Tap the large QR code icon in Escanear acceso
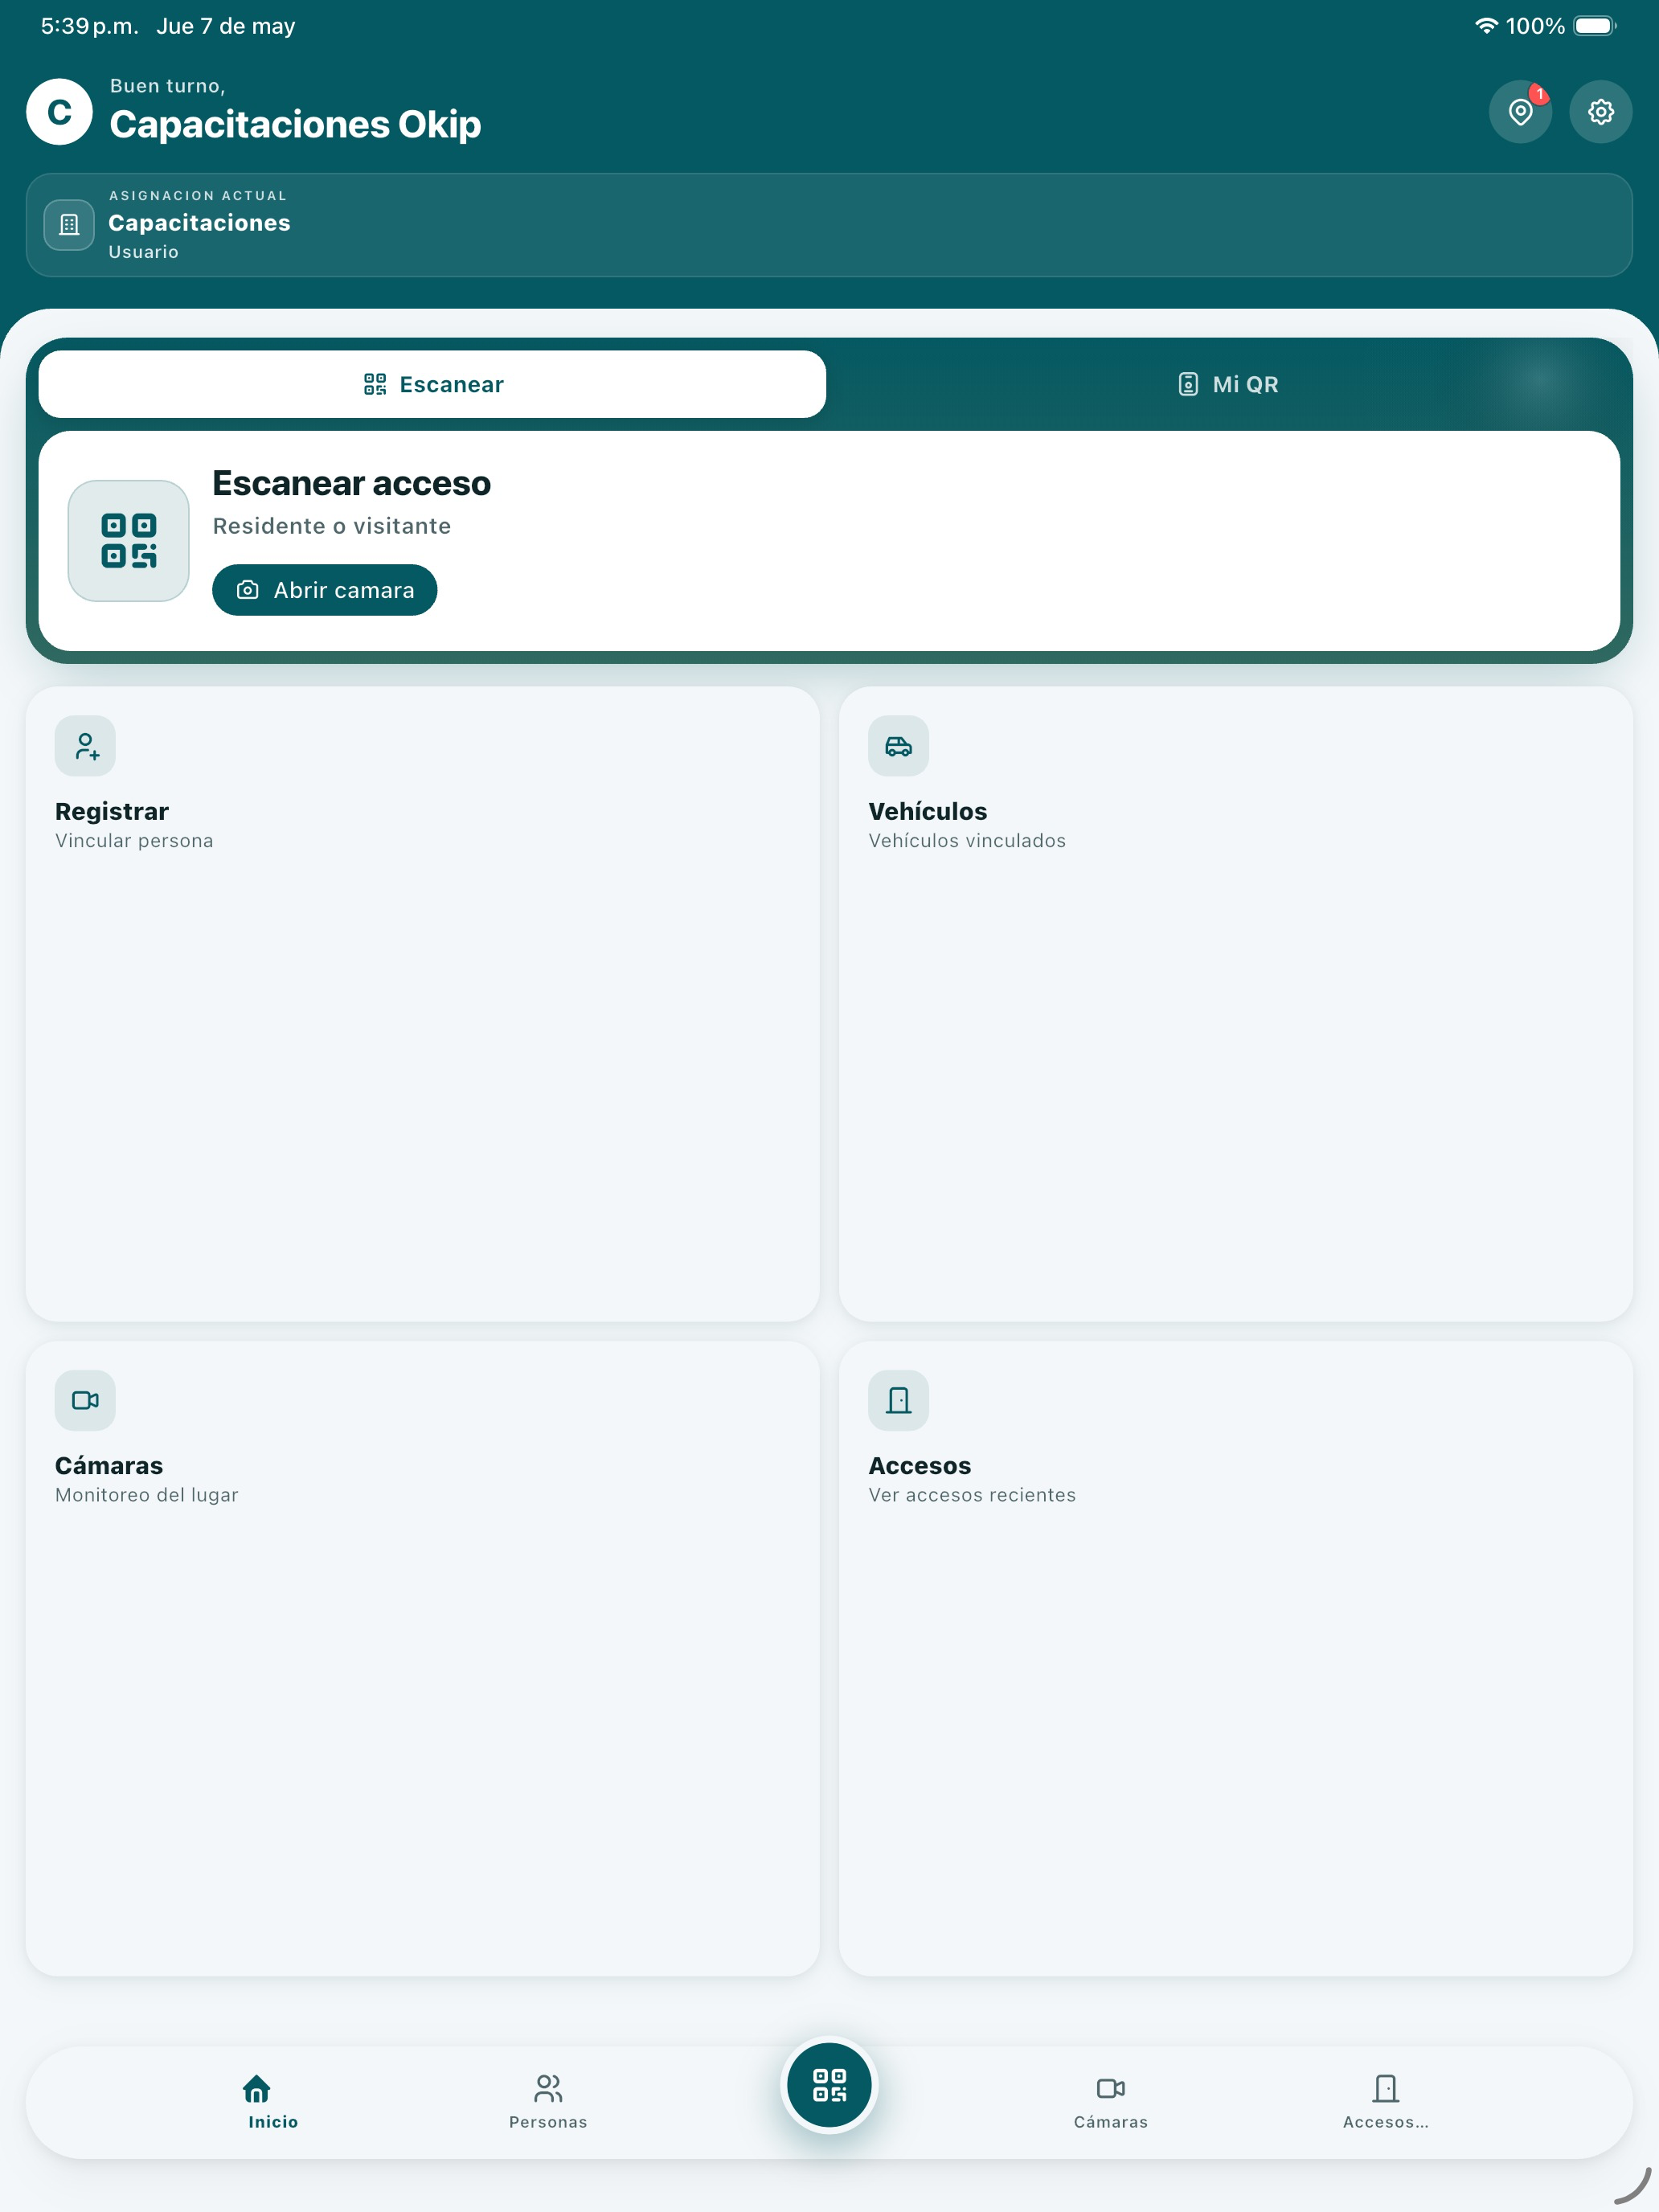This screenshot has width=1659, height=2212. tap(128, 540)
